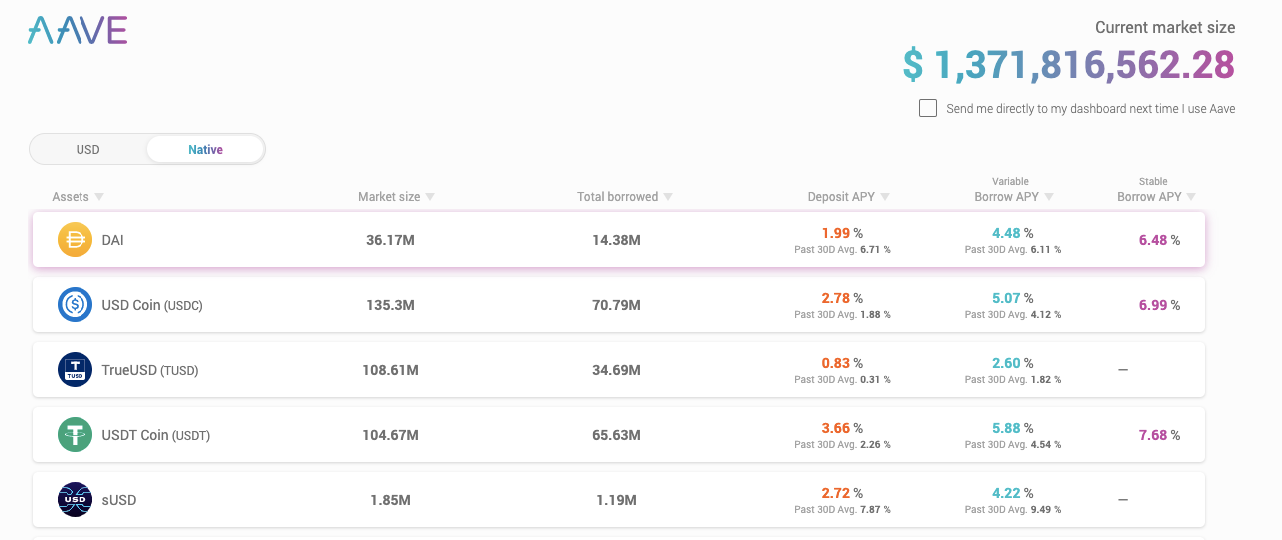Open the USD Coin (USDC) name
This screenshot has height=540, width=1282.
click(x=152, y=305)
